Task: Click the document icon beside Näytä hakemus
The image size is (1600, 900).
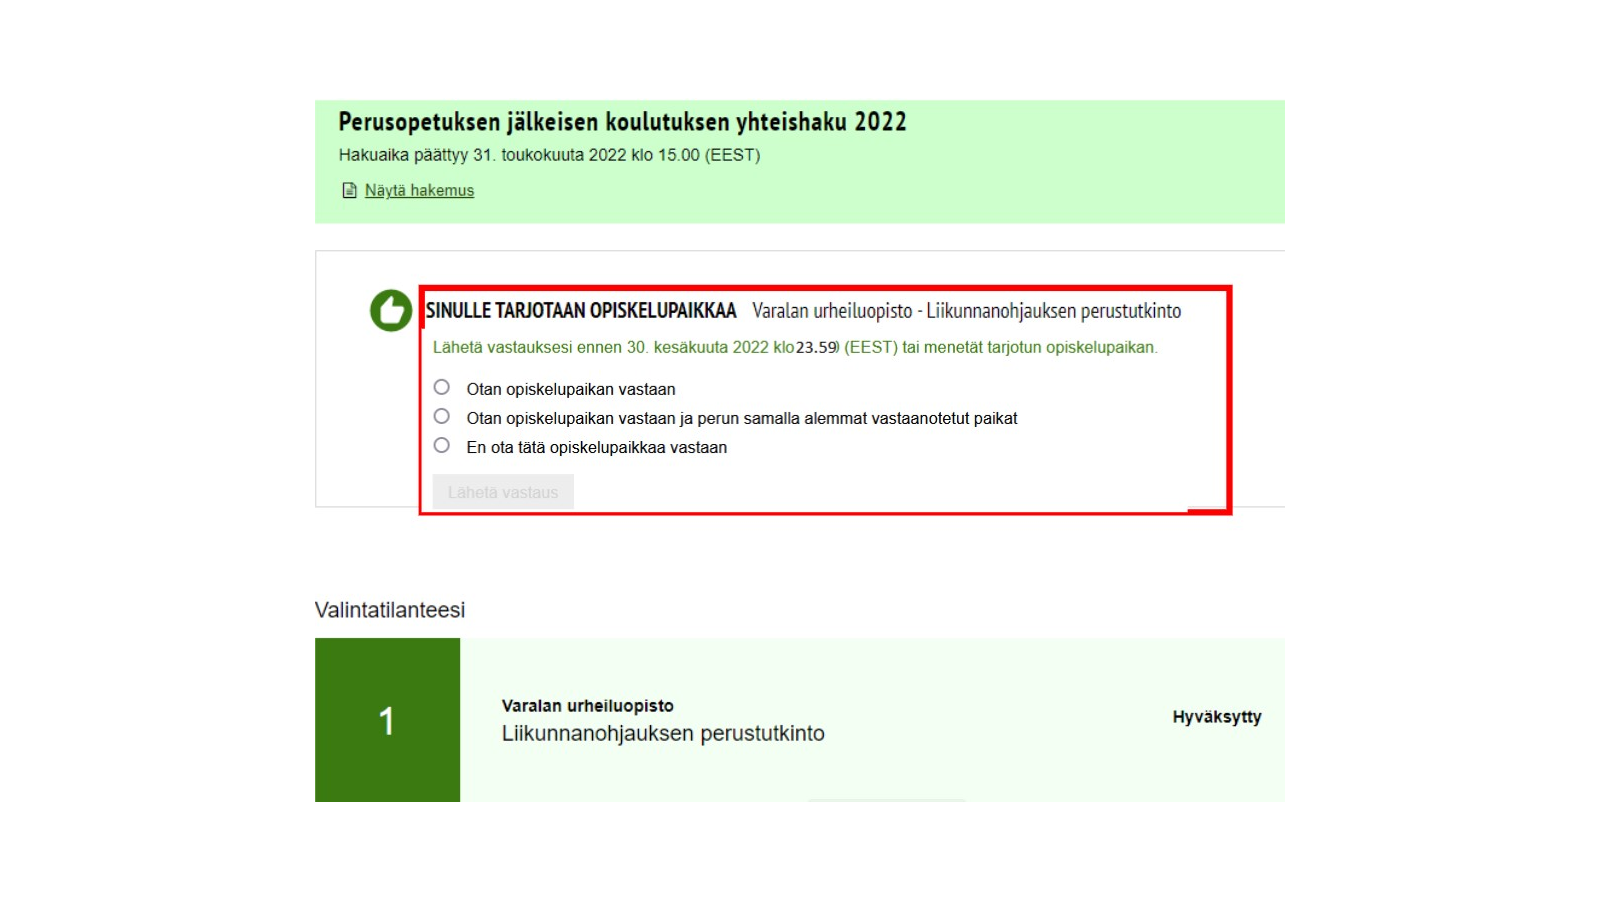Action: (x=349, y=191)
